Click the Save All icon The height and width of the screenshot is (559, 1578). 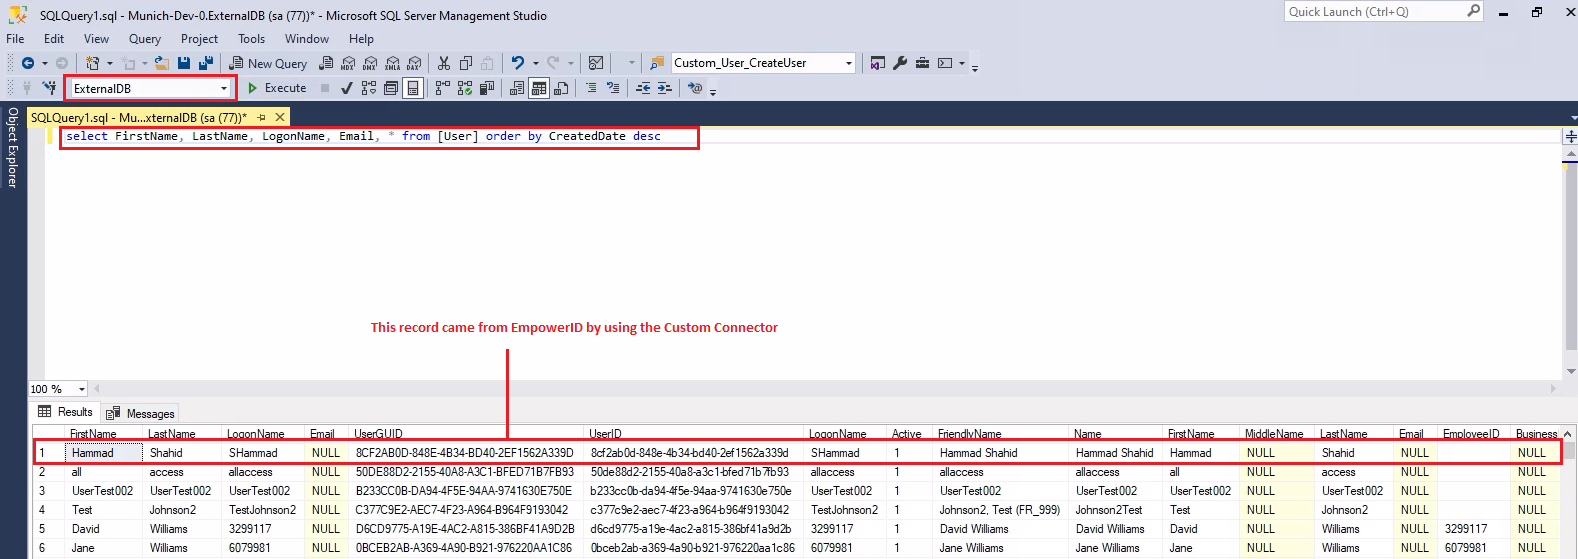tap(206, 63)
